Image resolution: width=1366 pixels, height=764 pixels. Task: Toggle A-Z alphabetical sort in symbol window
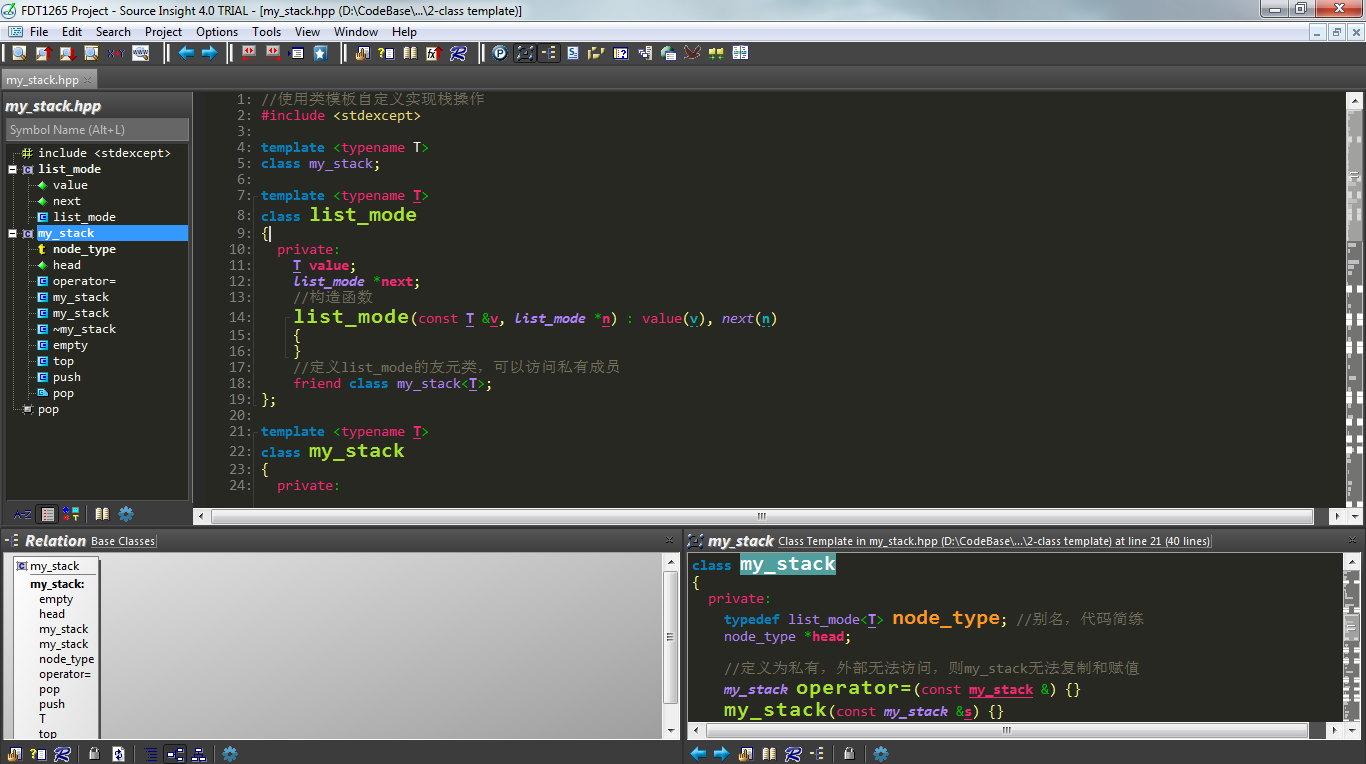22,514
